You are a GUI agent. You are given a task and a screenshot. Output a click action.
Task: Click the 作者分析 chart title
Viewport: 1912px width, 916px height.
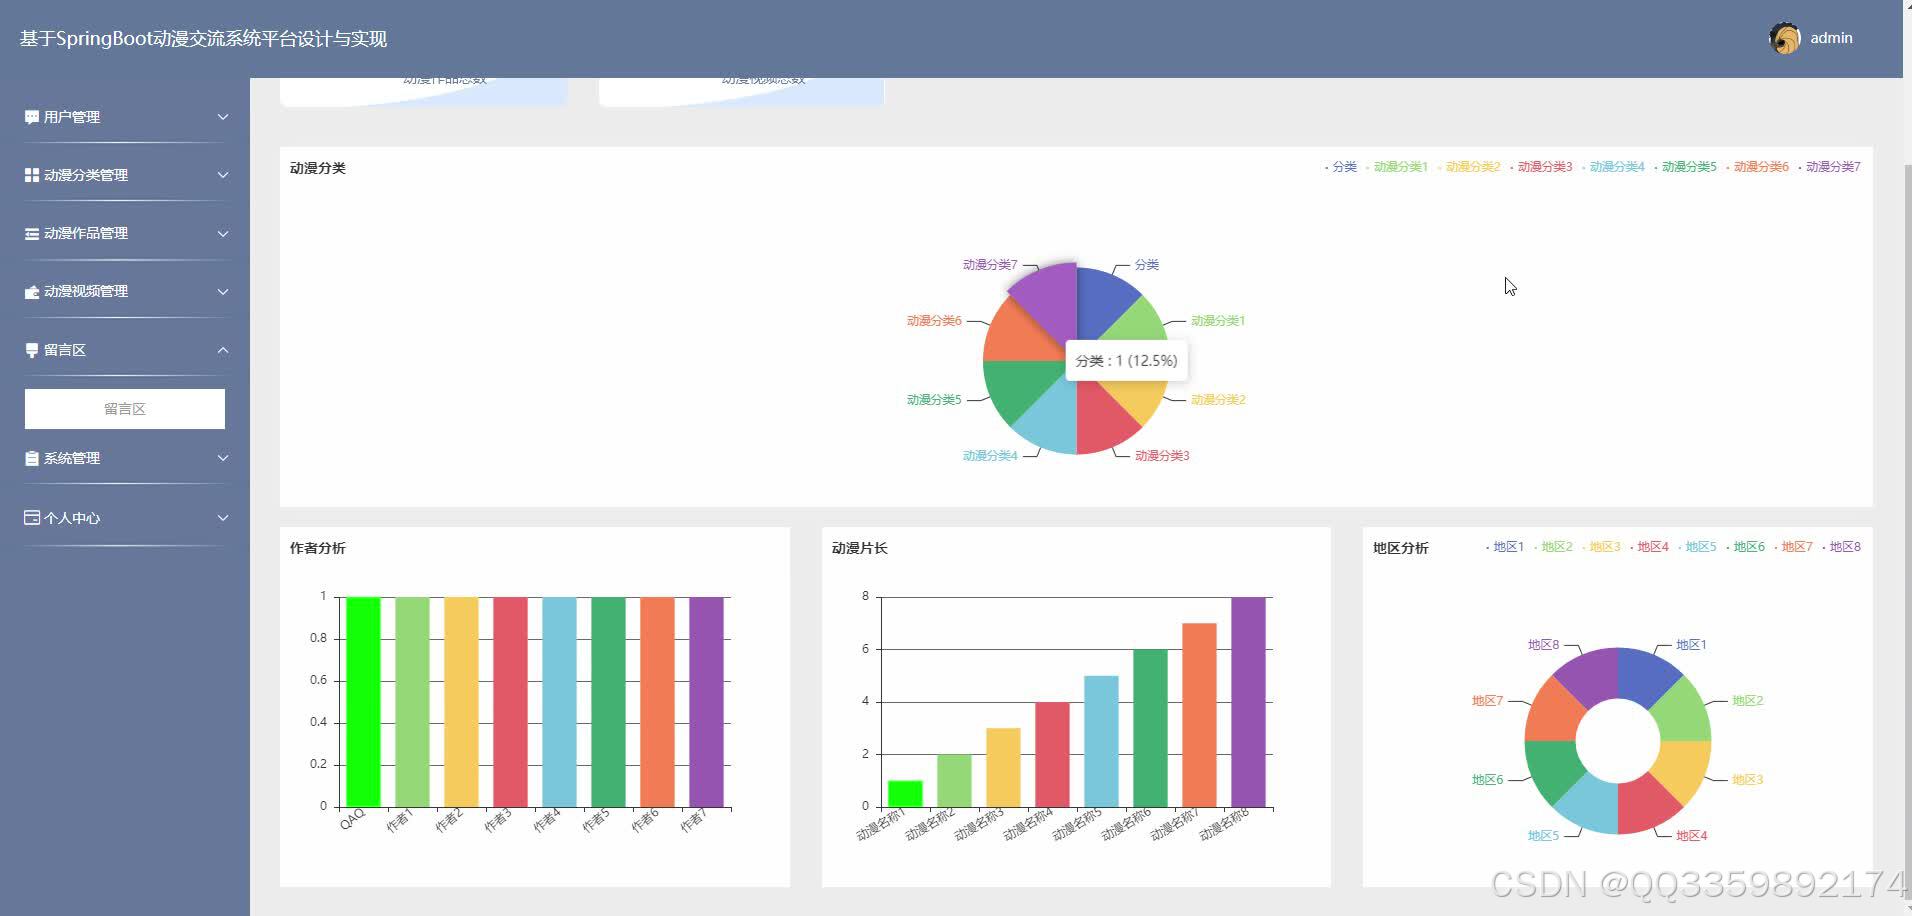[x=318, y=548]
